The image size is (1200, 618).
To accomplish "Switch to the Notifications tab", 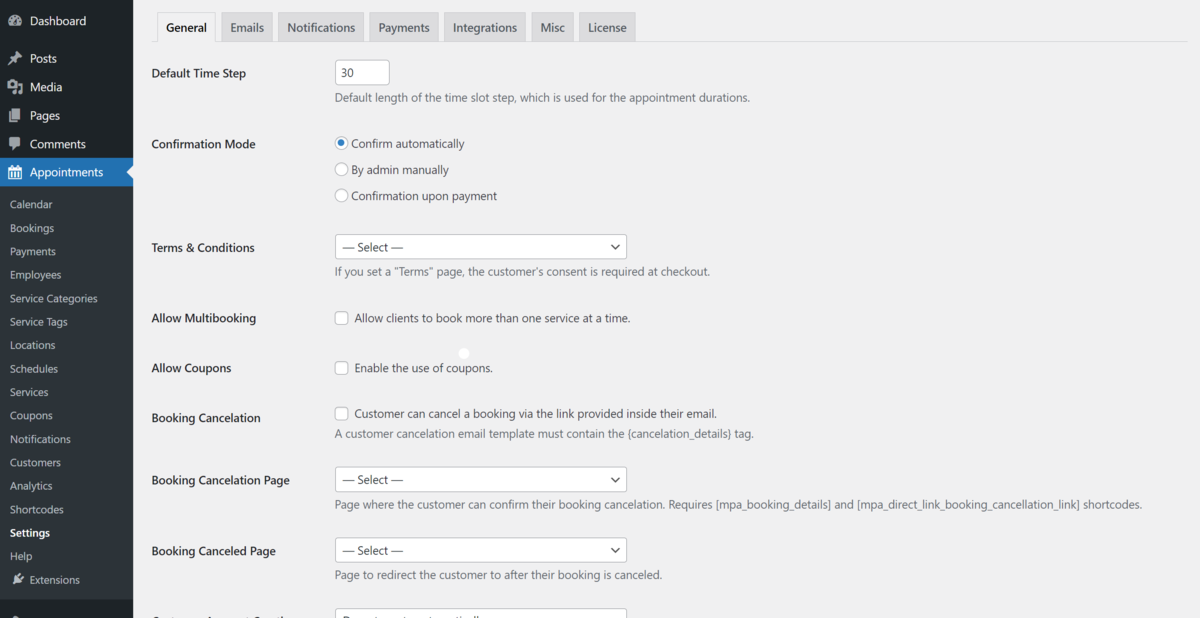I will pos(321,28).
